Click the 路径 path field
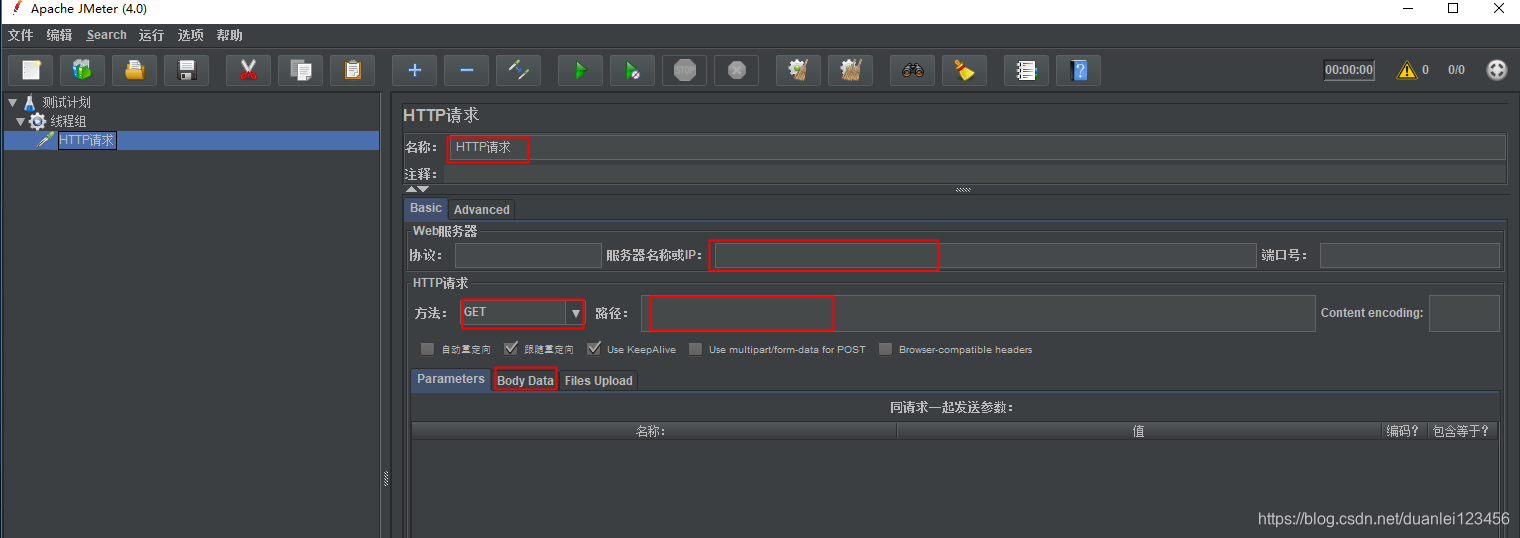The height and width of the screenshot is (538, 1520). click(979, 313)
